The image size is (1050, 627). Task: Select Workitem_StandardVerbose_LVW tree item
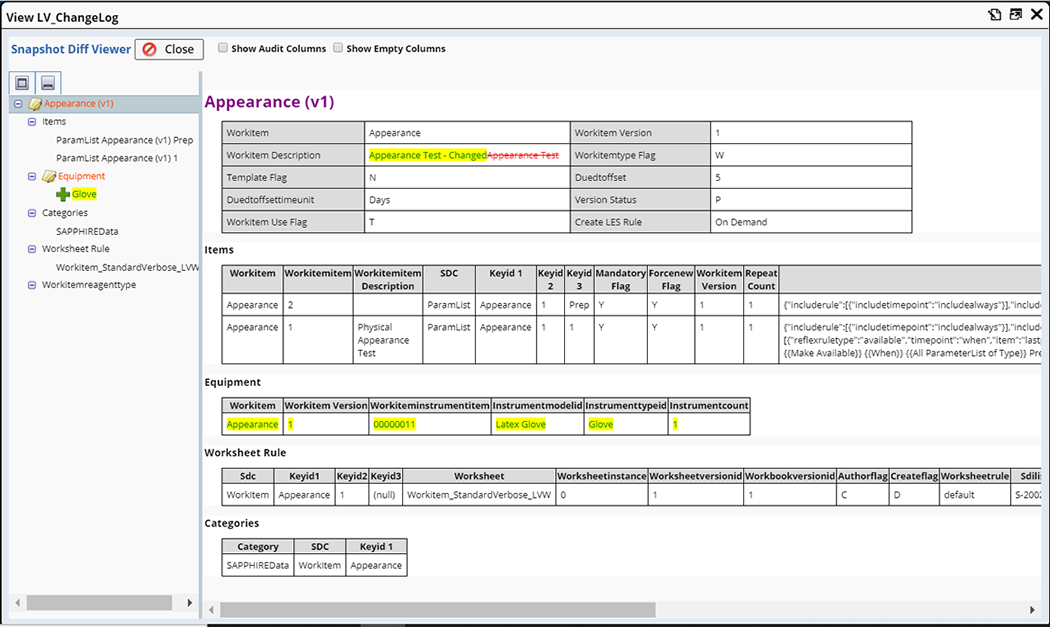click(127, 267)
